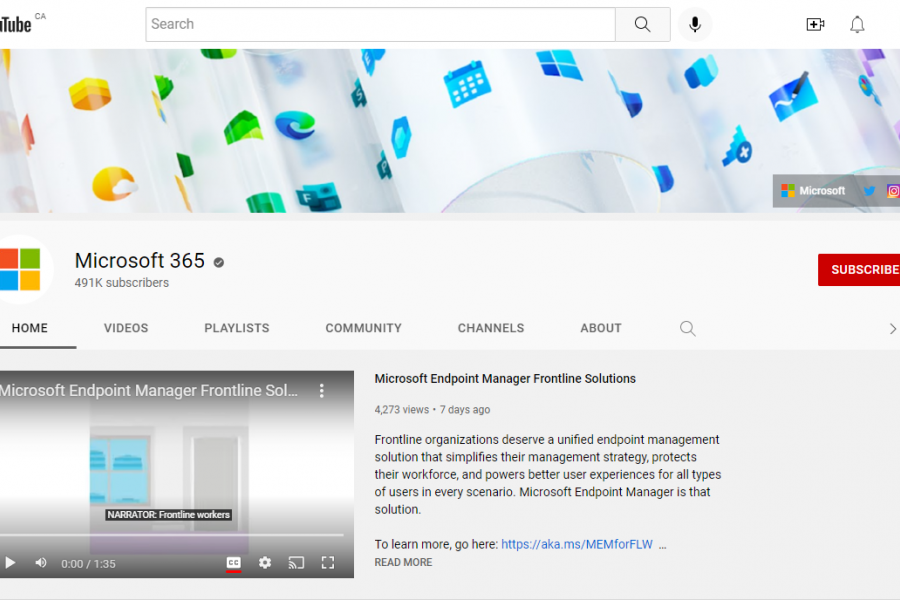Start voice search with microphone icon

coord(695,25)
